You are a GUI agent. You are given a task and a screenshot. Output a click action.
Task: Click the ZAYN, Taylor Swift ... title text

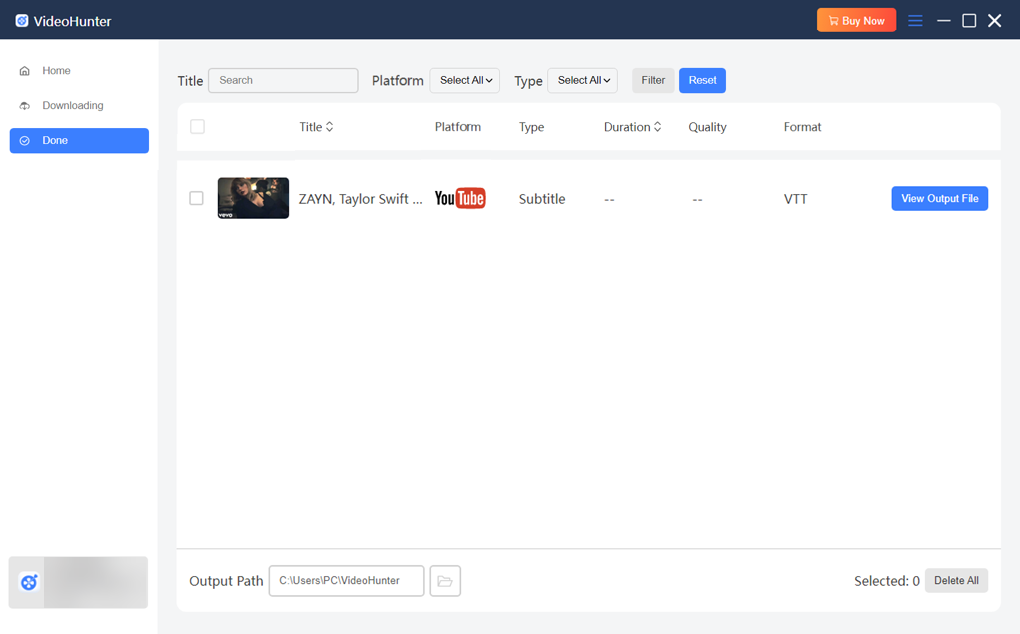pos(360,199)
